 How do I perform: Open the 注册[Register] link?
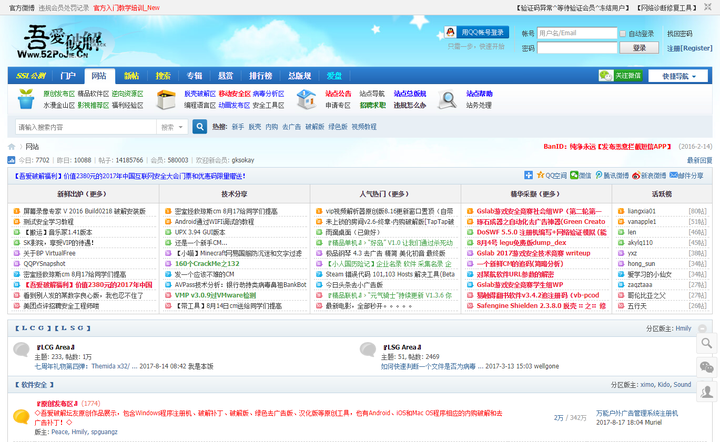pyautogui.click(x=689, y=48)
